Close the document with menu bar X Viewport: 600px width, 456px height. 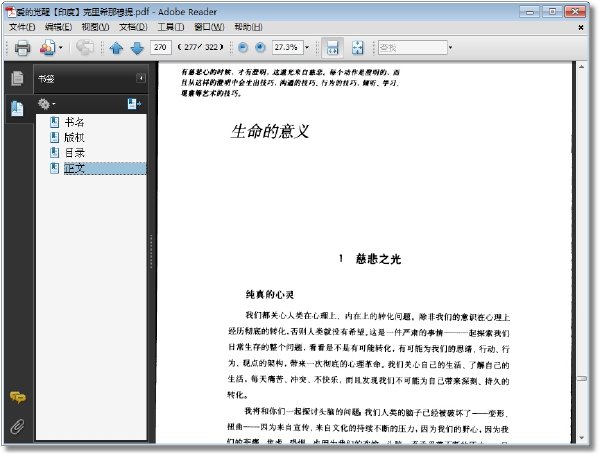coord(581,28)
